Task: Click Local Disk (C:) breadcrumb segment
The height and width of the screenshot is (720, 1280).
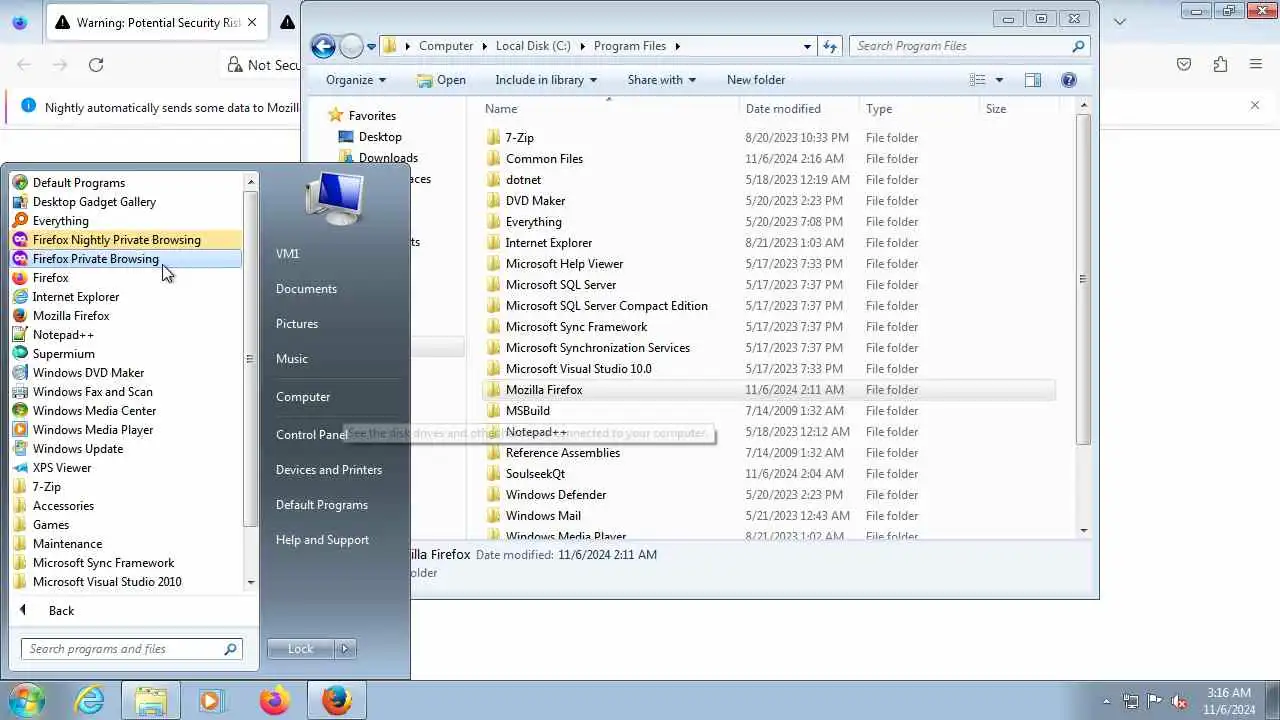Action: point(533,46)
